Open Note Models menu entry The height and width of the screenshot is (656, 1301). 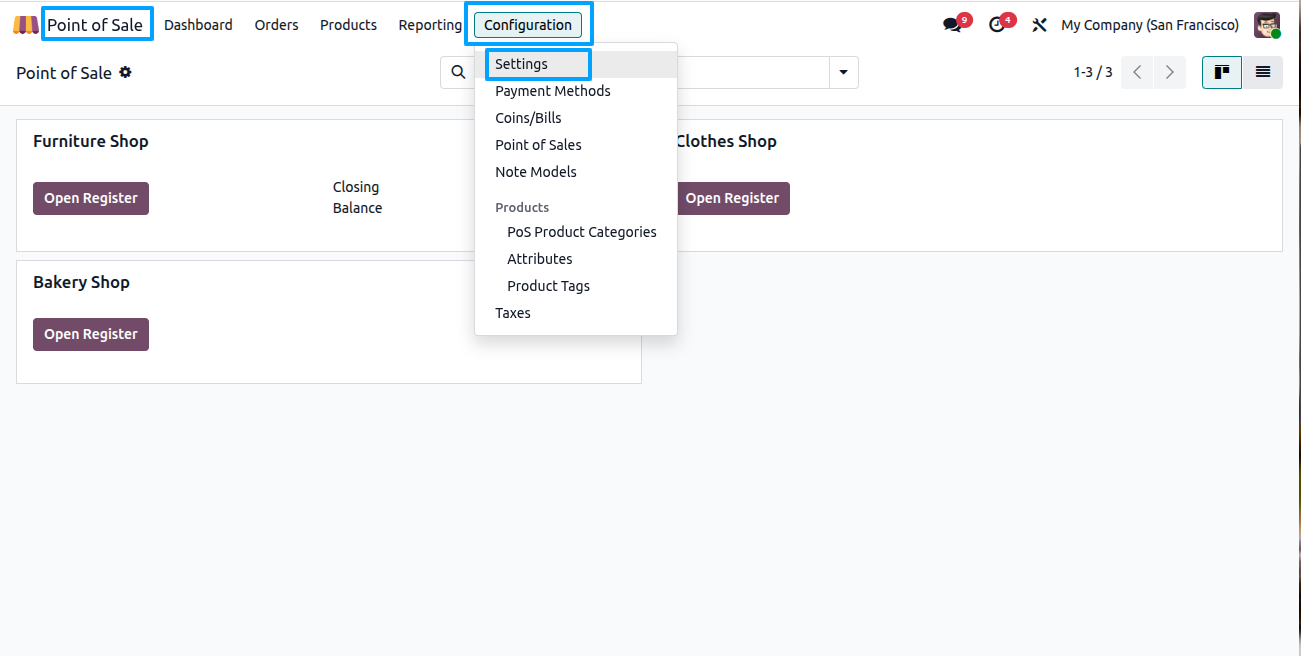576,172
